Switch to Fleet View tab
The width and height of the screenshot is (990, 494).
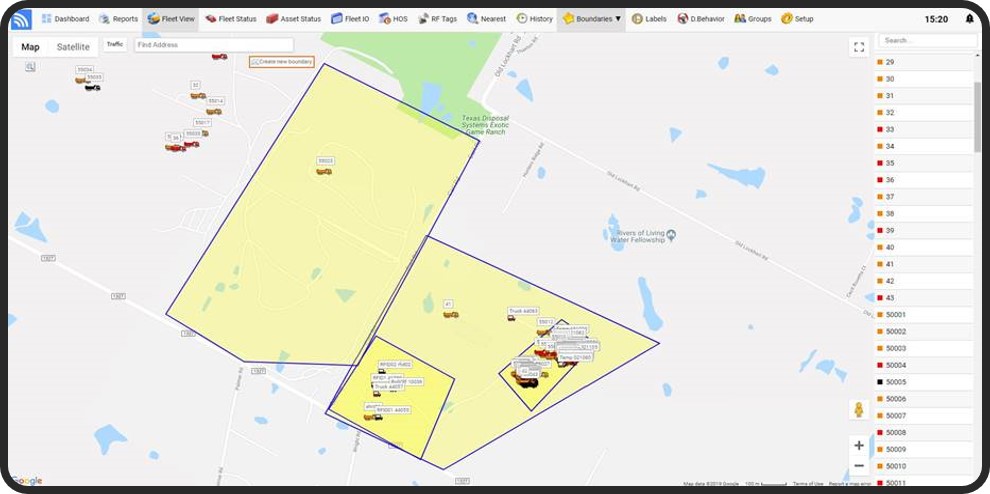[x=170, y=19]
